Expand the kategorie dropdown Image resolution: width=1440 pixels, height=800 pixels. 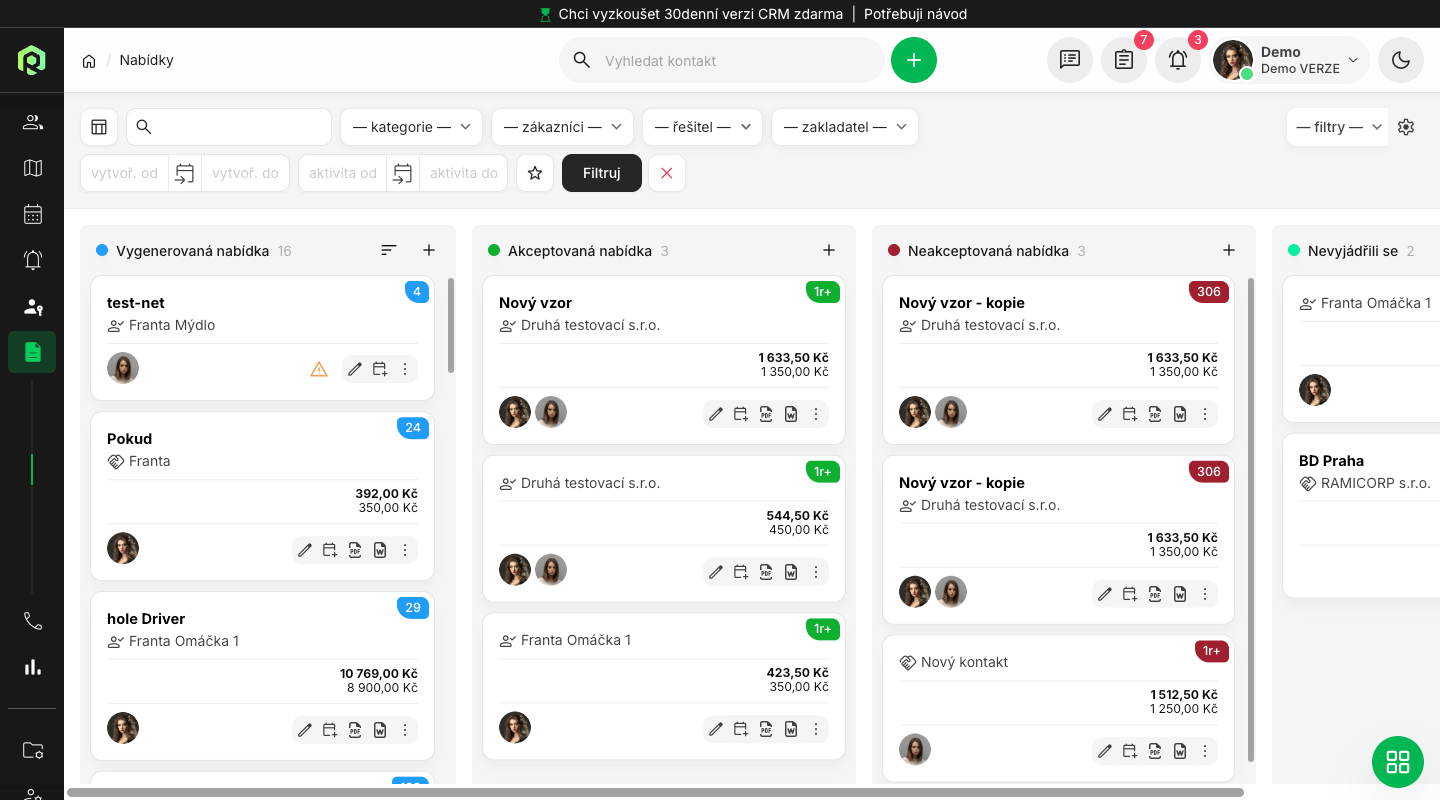(x=411, y=127)
